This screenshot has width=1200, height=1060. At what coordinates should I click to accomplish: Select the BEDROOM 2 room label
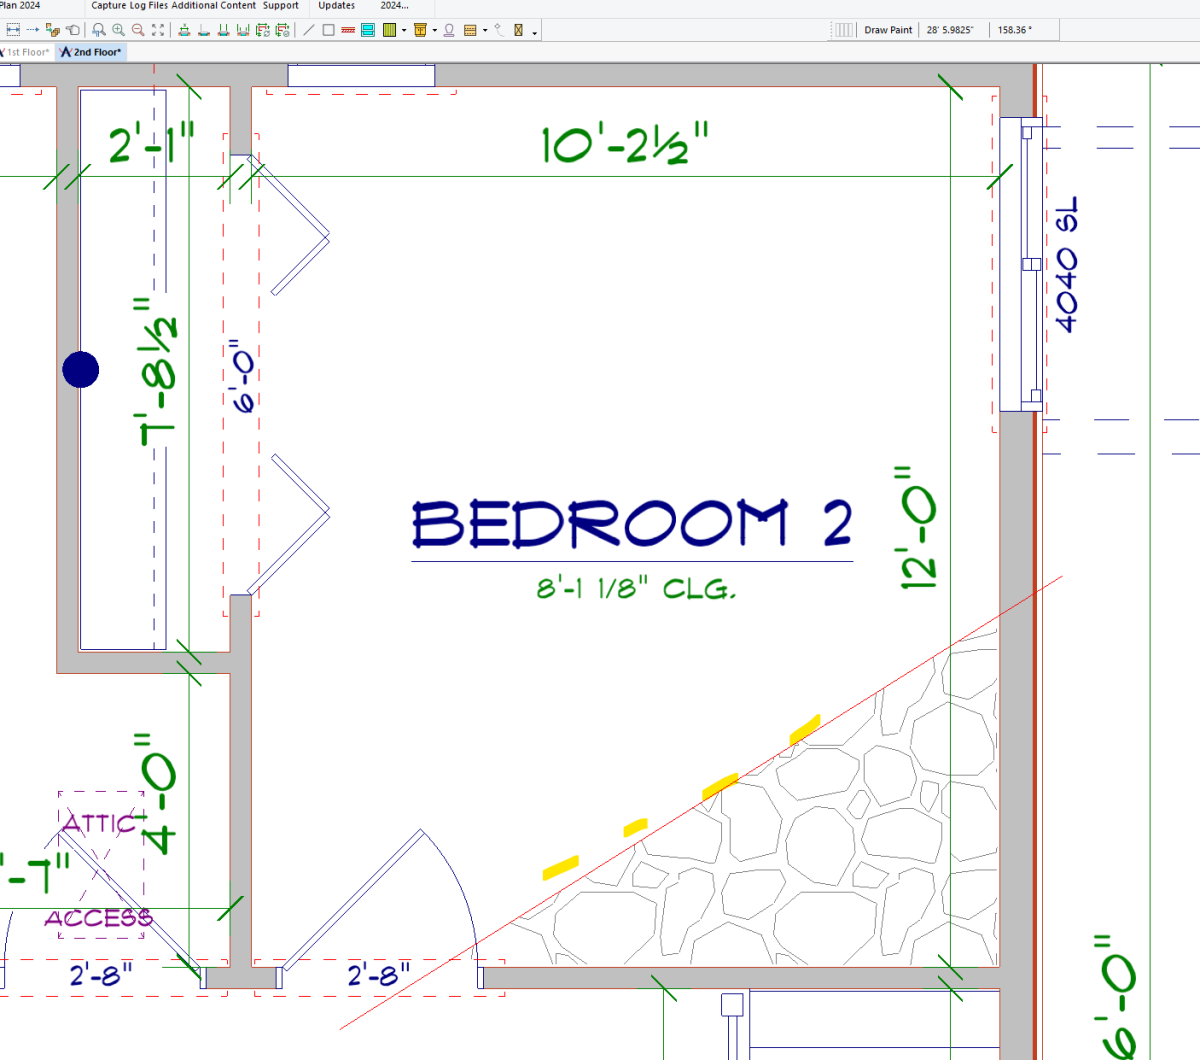(x=632, y=523)
